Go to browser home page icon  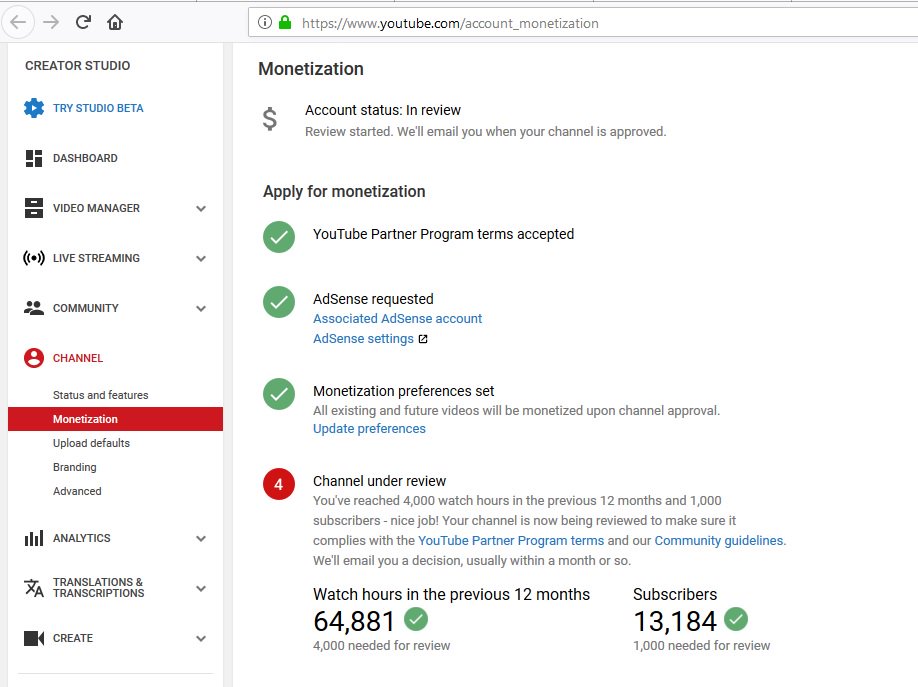pos(115,22)
